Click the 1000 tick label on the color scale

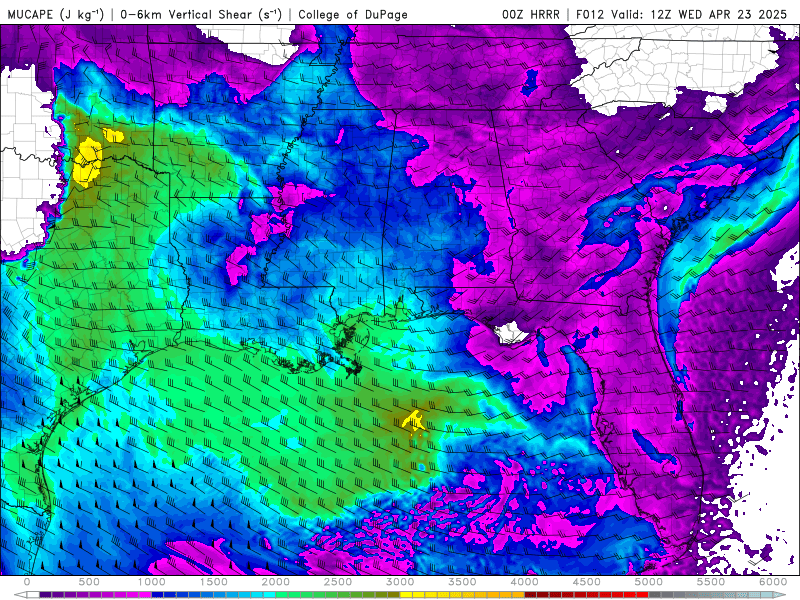point(152,581)
